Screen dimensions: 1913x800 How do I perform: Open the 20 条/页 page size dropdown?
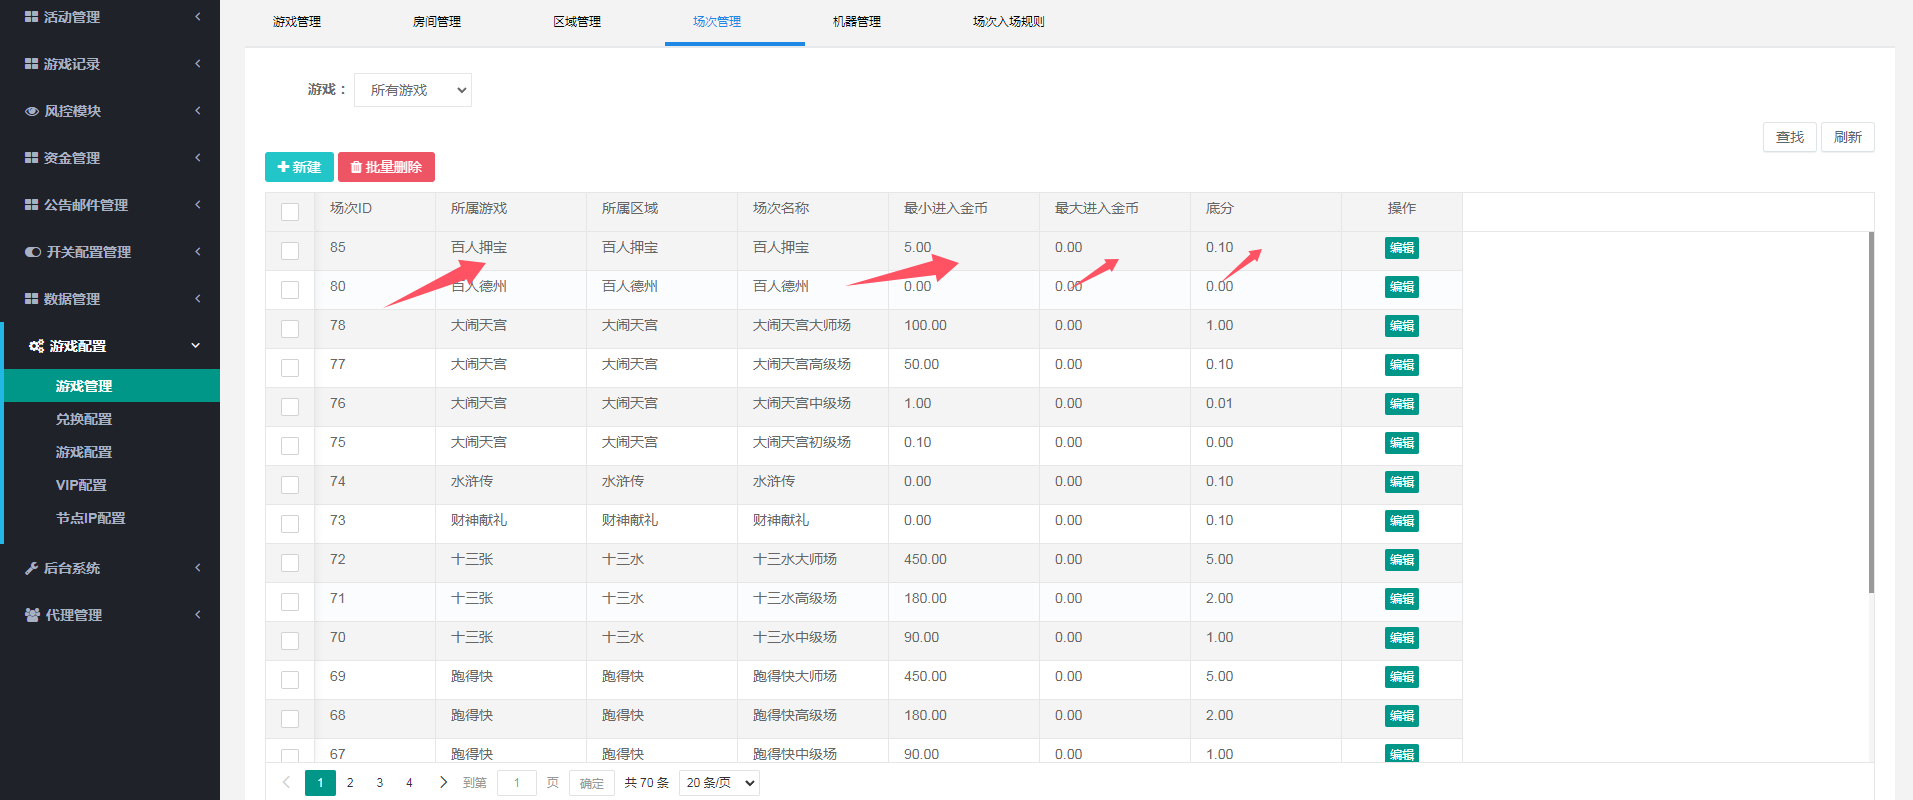(719, 783)
